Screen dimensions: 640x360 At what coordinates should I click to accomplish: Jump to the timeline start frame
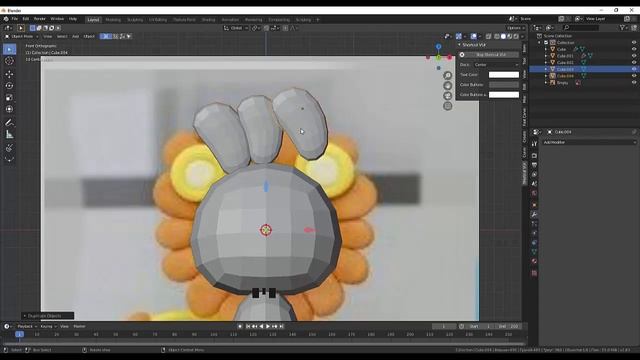(x=248, y=327)
